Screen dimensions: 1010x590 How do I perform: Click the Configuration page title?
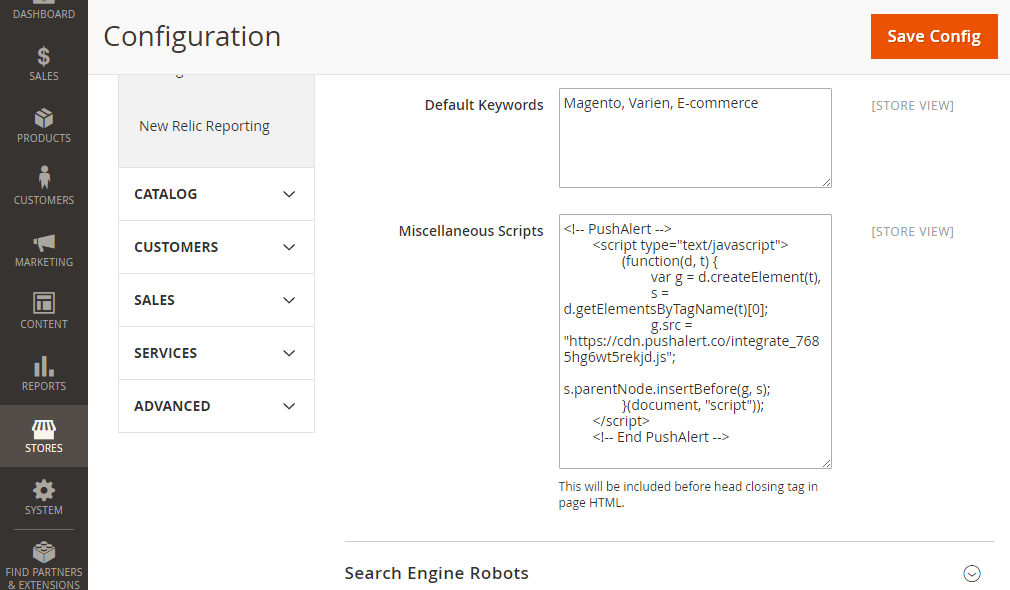click(192, 37)
